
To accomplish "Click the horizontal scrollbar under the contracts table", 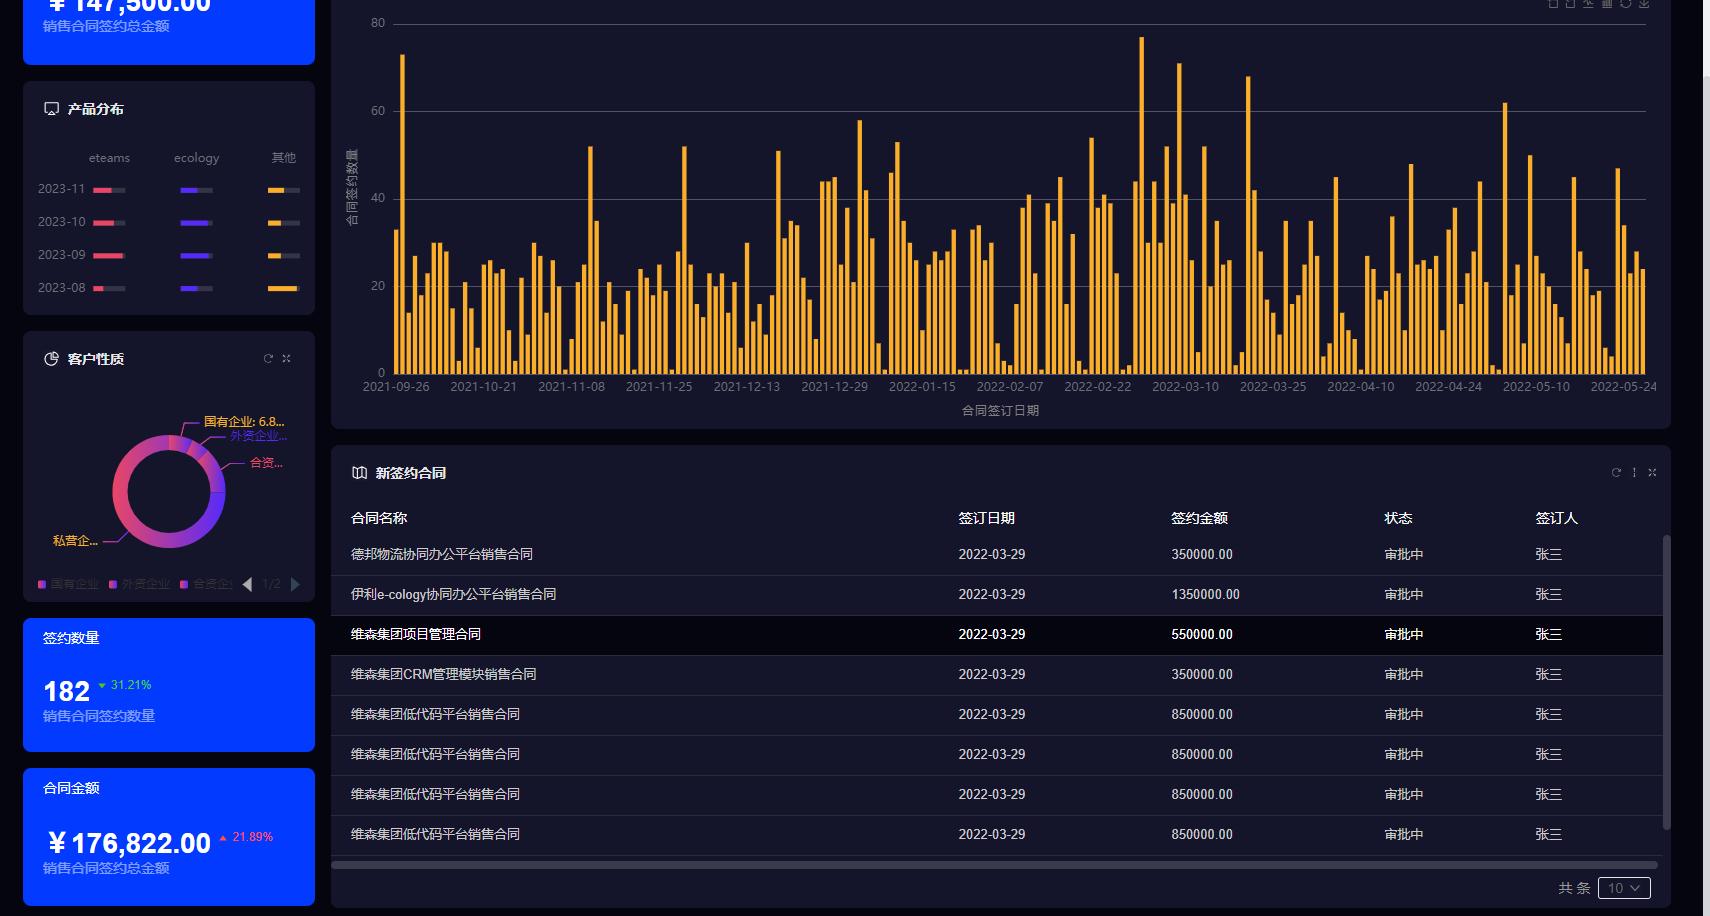I will point(994,865).
